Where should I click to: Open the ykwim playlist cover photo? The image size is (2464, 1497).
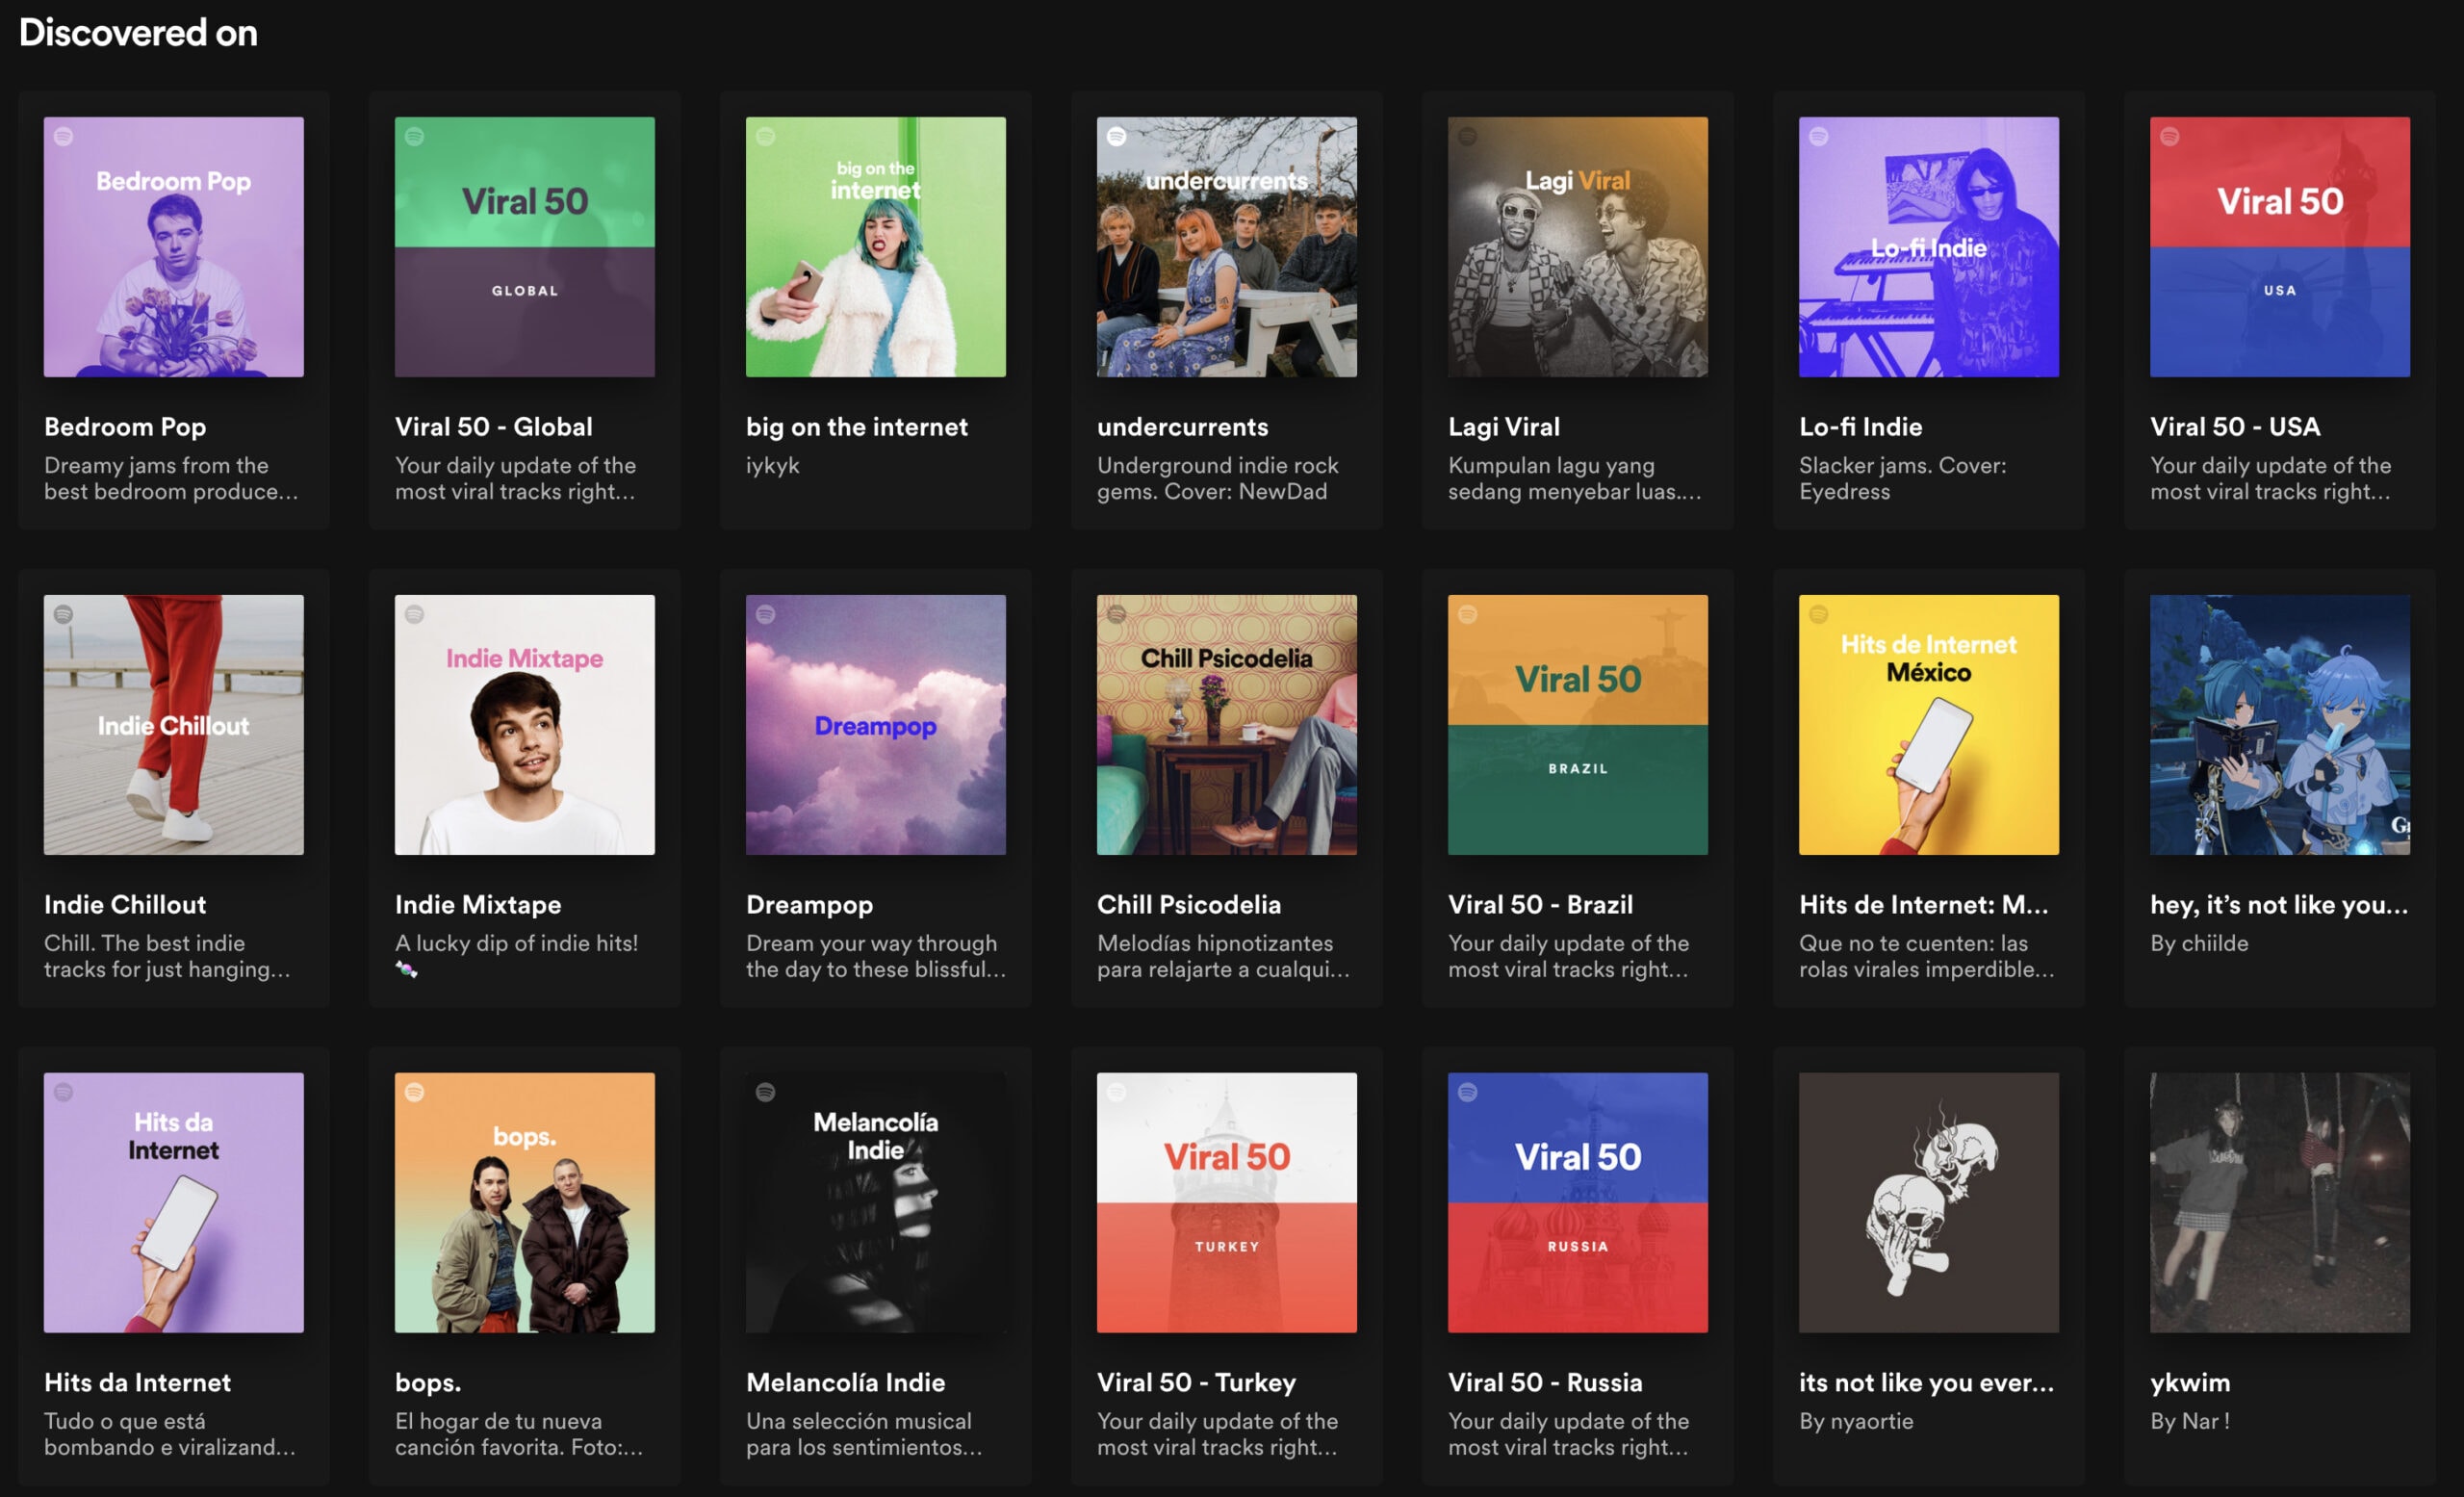tap(2280, 1203)
